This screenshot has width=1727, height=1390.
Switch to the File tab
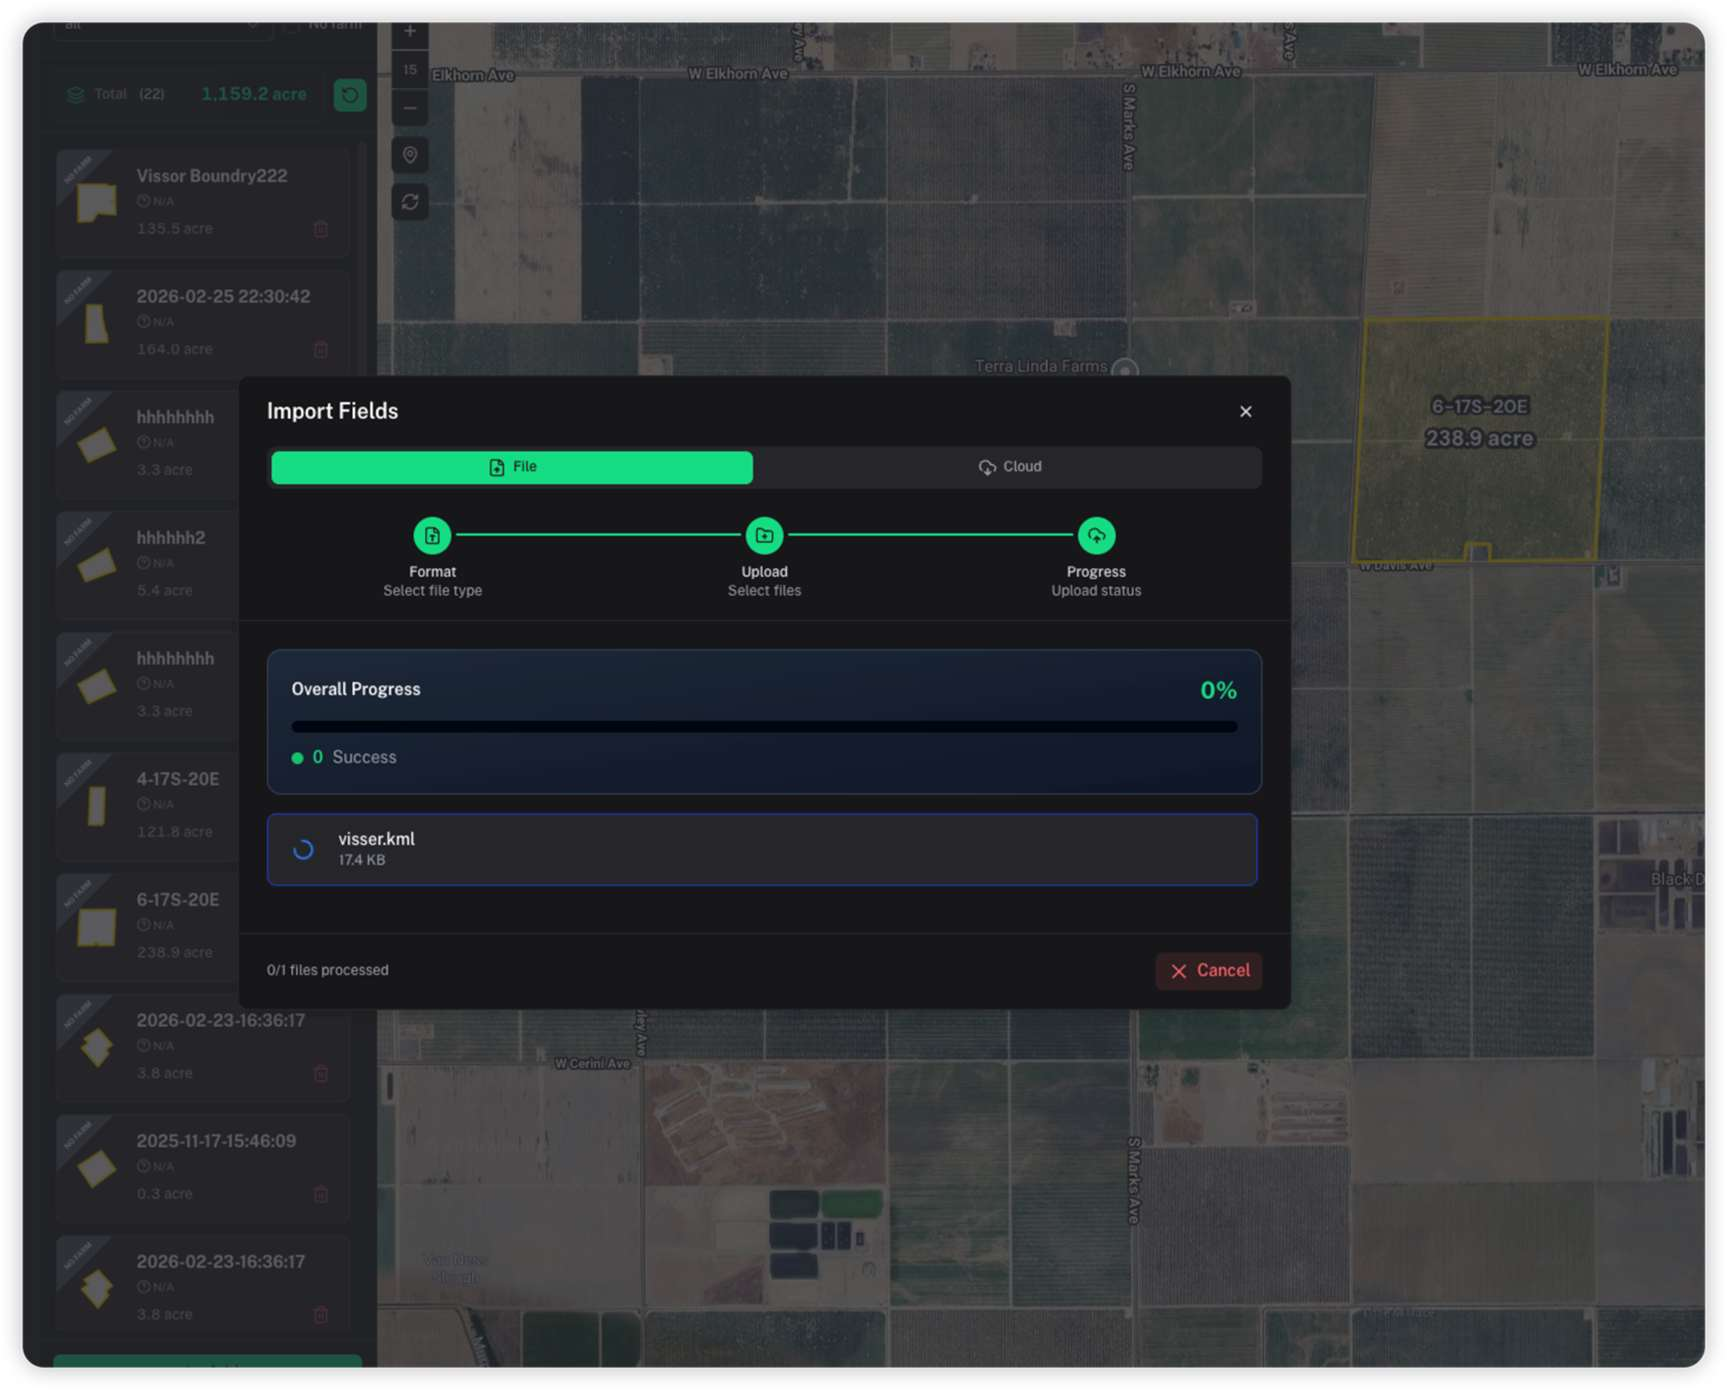pos(512,467)
